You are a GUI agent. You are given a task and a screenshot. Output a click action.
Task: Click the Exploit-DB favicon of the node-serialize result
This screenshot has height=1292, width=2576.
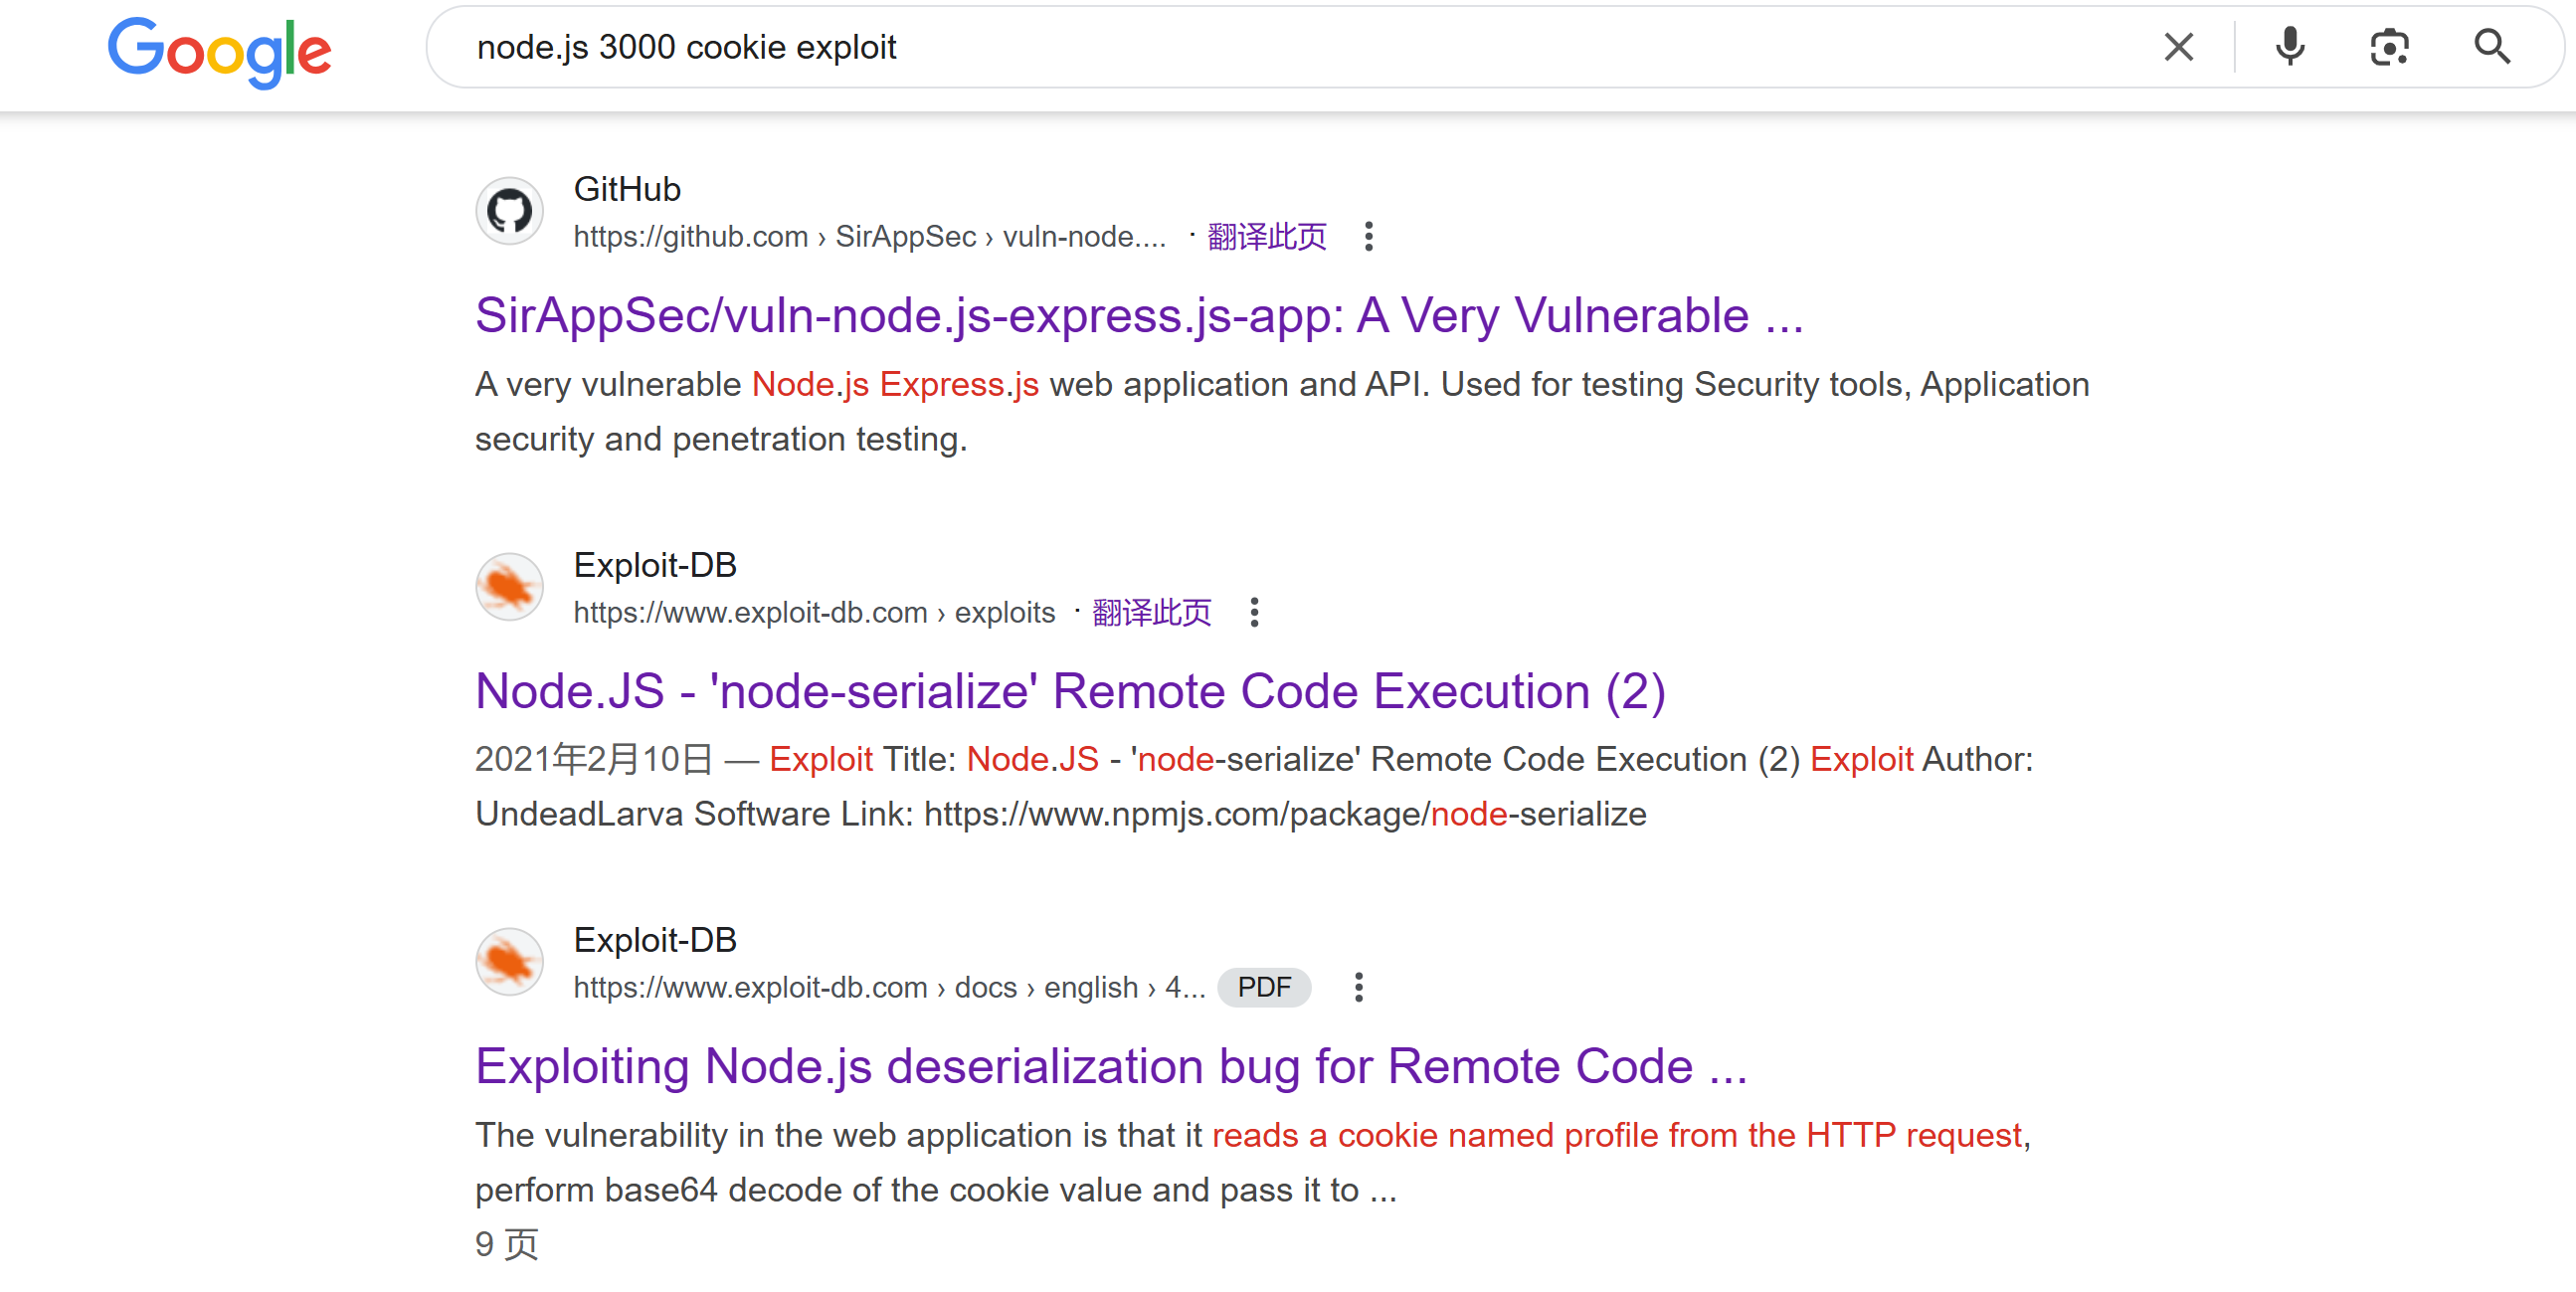[509, 587]
